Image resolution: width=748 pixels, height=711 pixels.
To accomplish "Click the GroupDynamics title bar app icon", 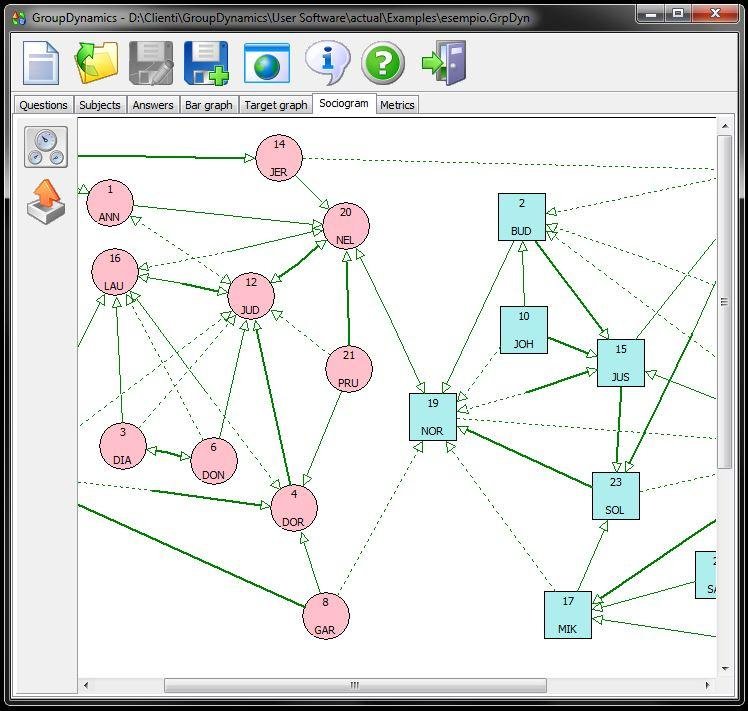I will [x=19, y=18].
